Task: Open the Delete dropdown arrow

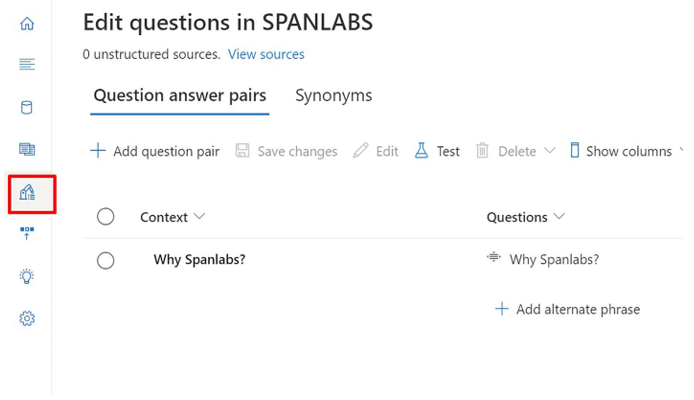Action: tap(549, 151)
